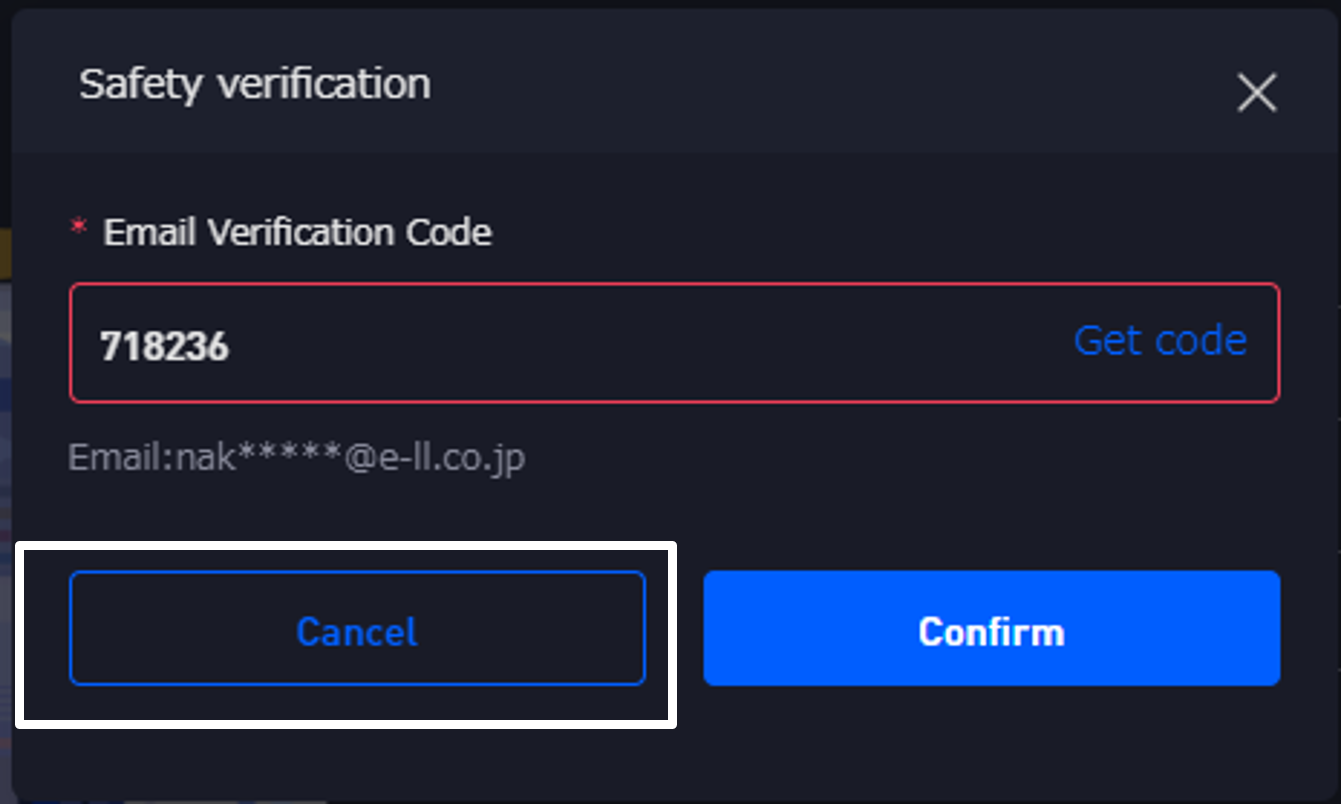The height and width of the screenshot is (804, 1341).
Task: Click the nak*****@e-ll.co.jp email hint
Action: [x=297, y=458]
